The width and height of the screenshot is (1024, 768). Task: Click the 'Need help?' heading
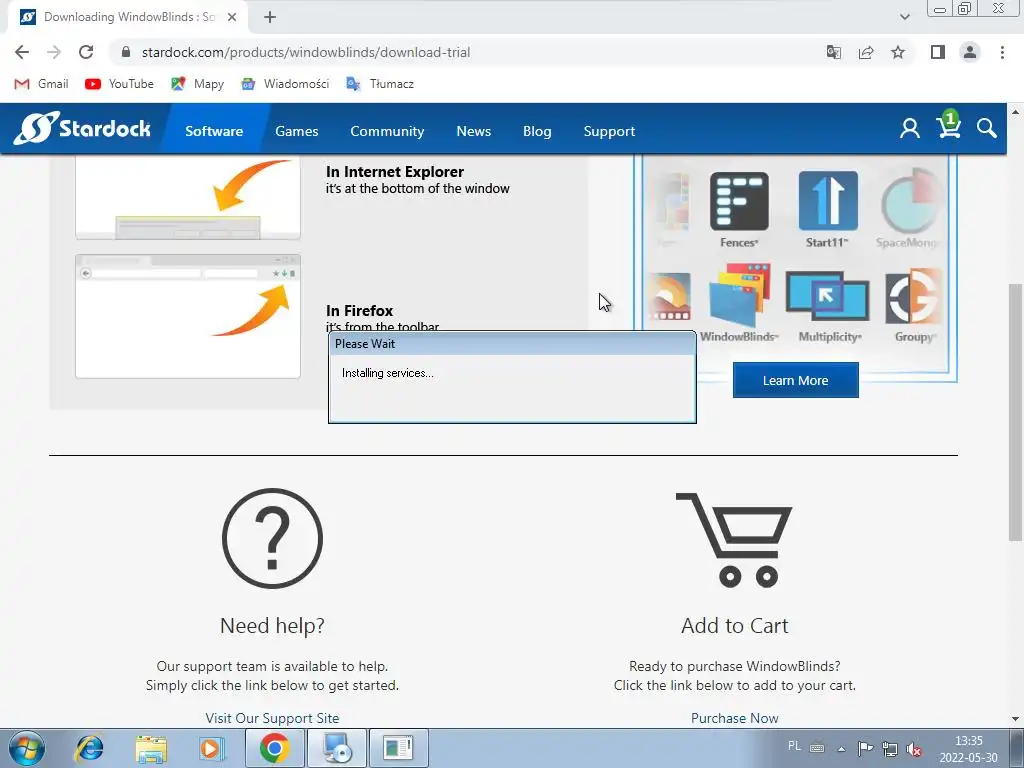click(272, 626)
